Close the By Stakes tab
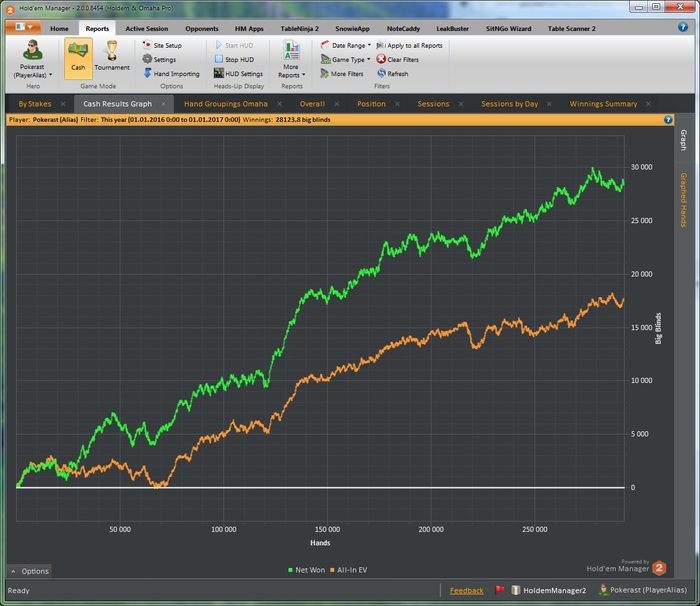The height and width of the screenshot is (606, 700). 63,104
